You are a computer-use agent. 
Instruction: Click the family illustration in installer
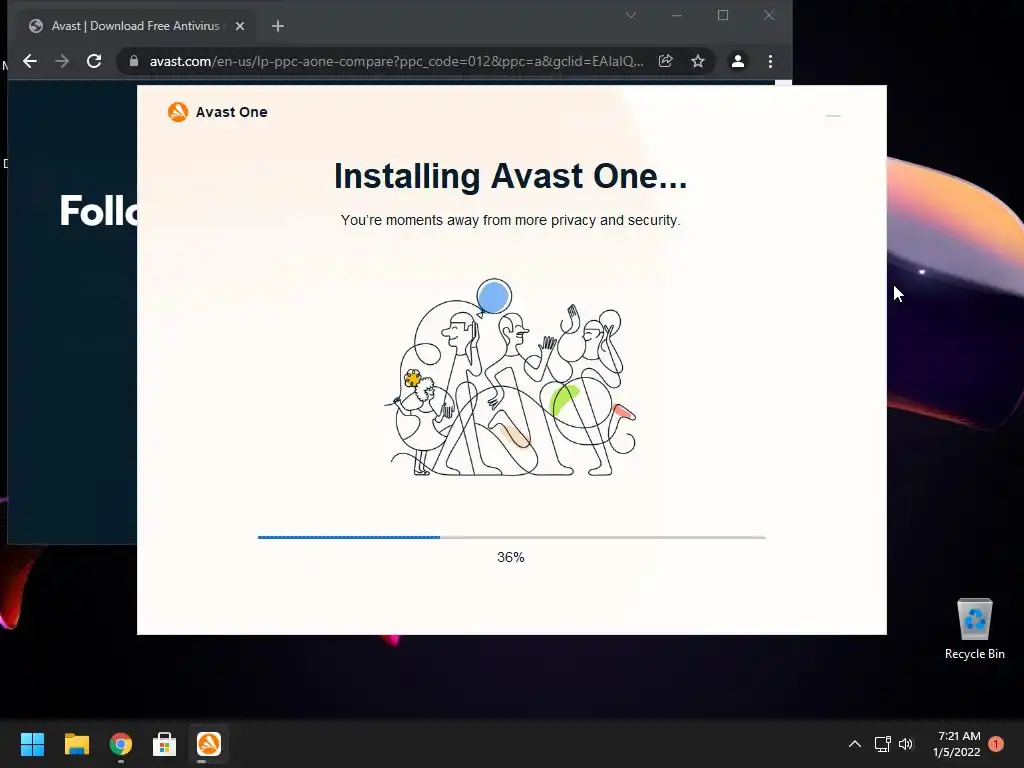[x=511, y=377]
